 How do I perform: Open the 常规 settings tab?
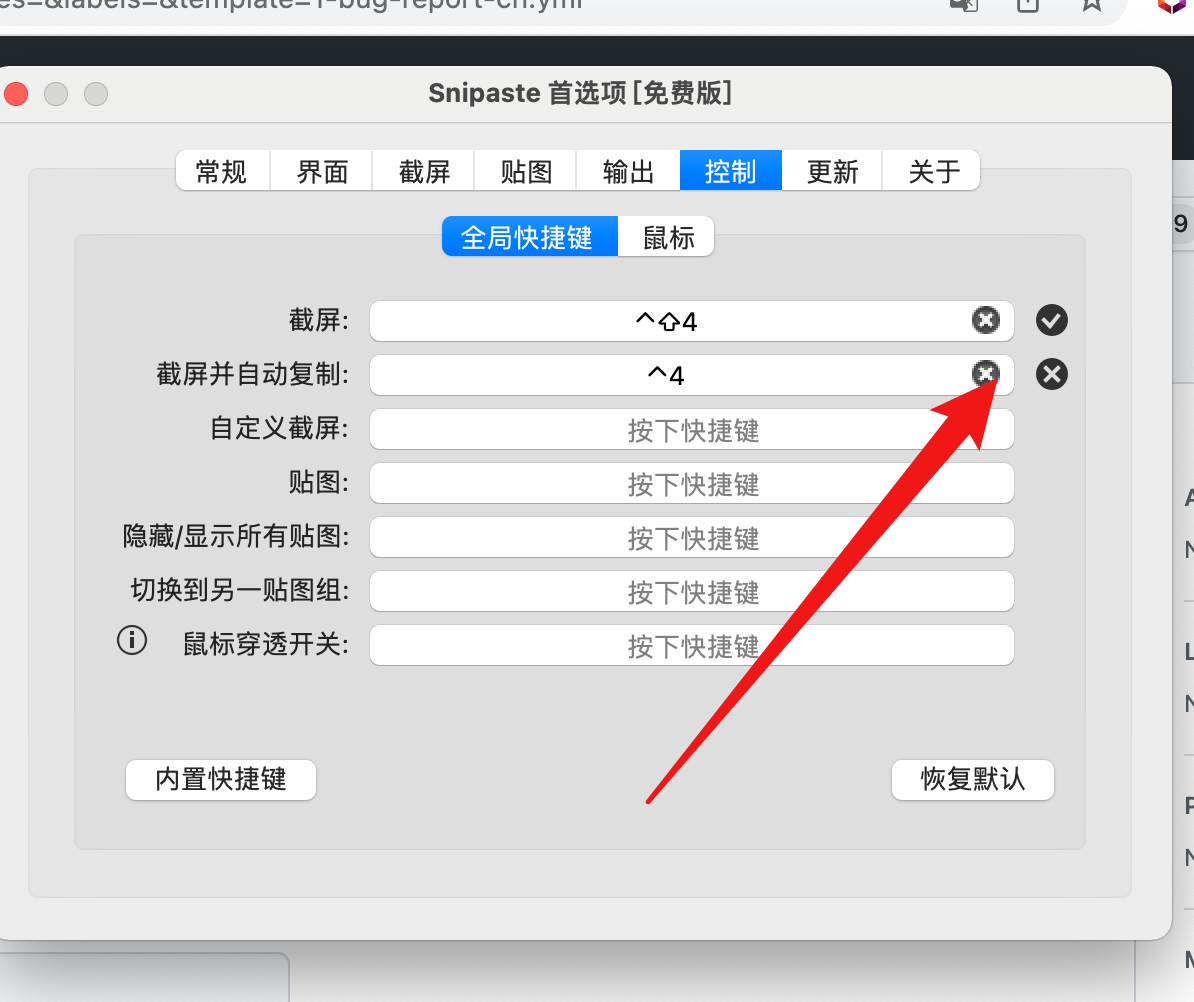point(222,171)
